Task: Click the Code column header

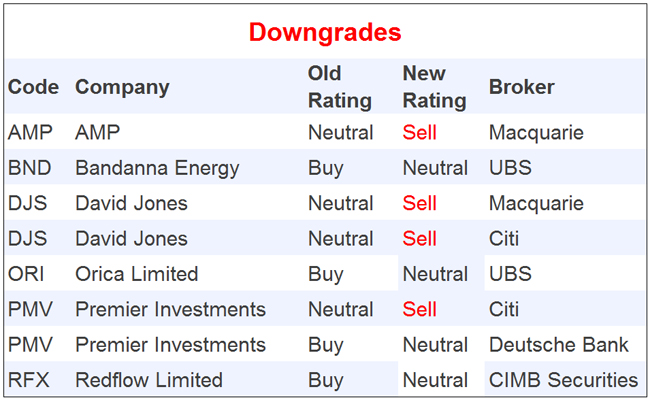Action: coord(33,87)
